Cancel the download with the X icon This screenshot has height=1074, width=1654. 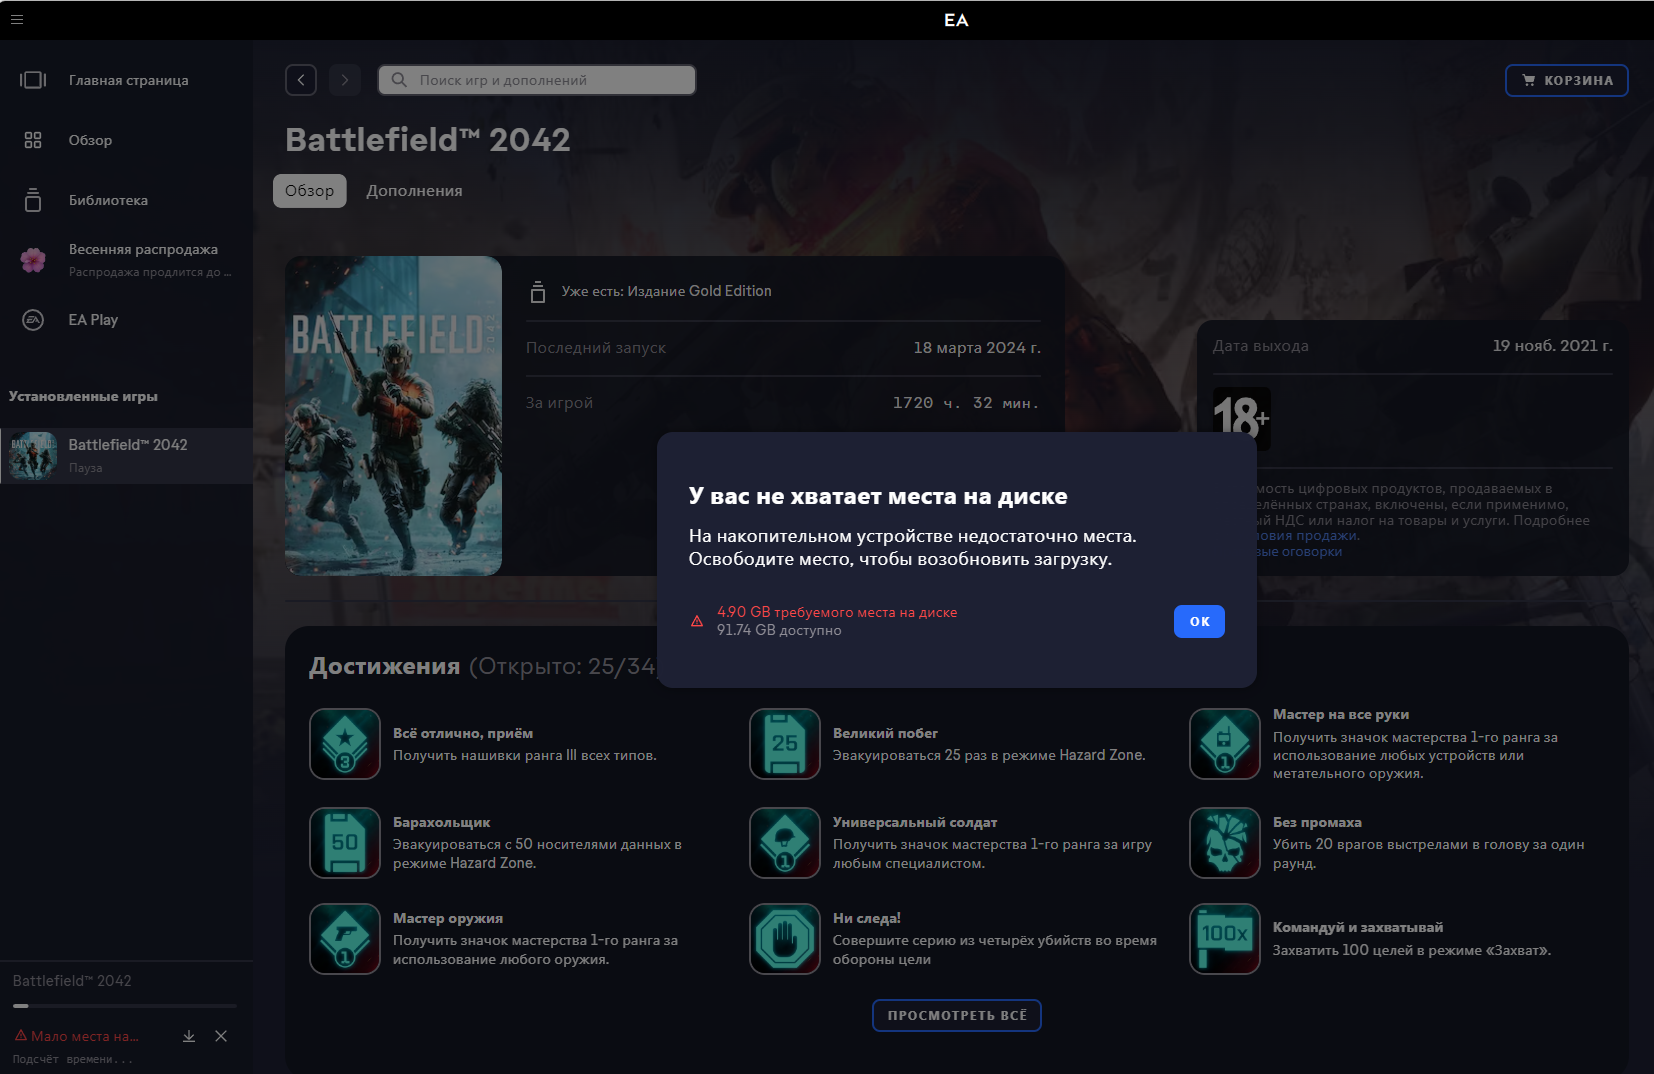point(221,1036)
